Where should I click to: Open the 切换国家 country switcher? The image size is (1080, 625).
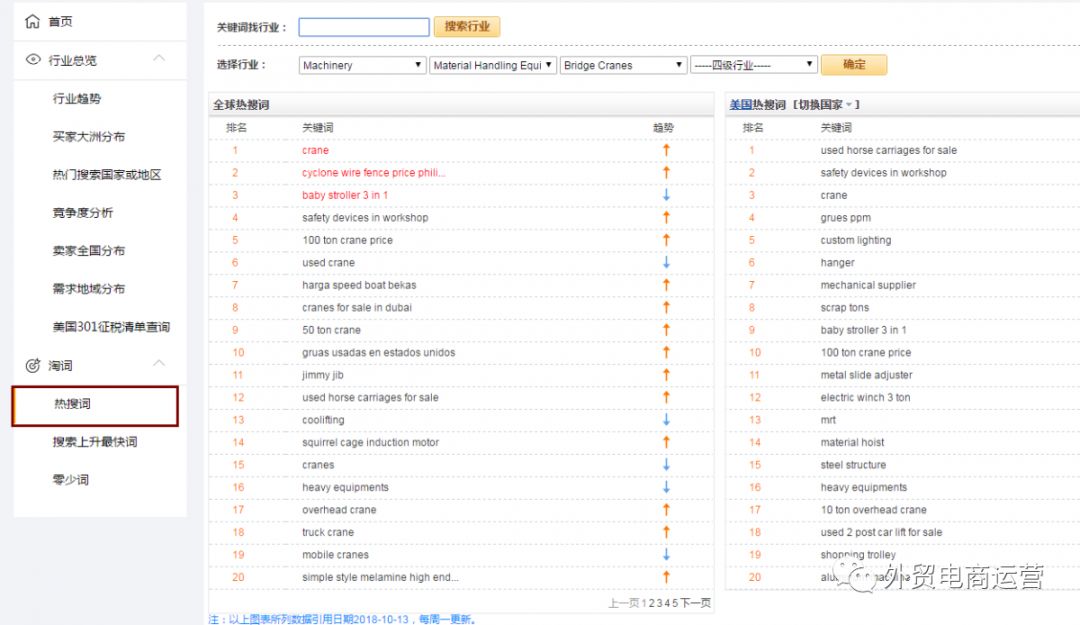click(826, 105)
